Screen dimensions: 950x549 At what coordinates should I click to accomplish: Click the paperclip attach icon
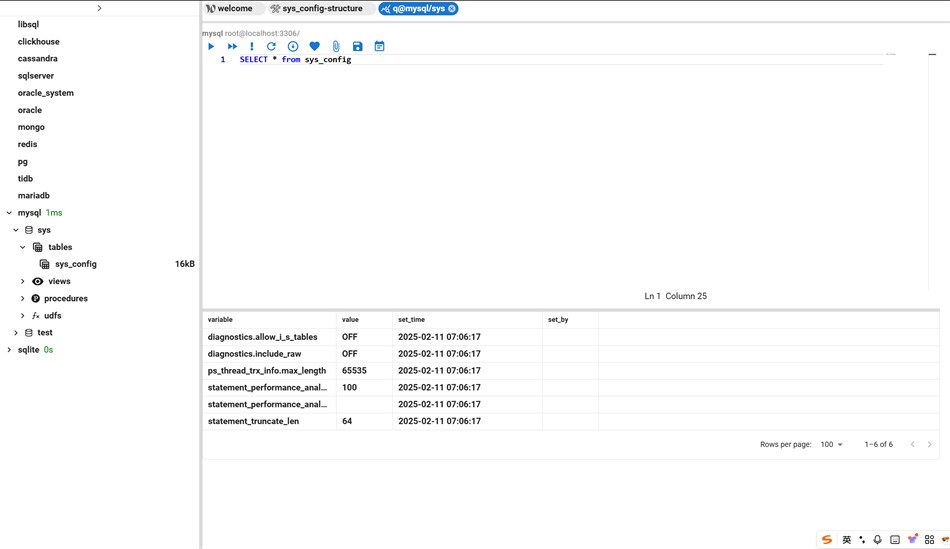[336, 46]
